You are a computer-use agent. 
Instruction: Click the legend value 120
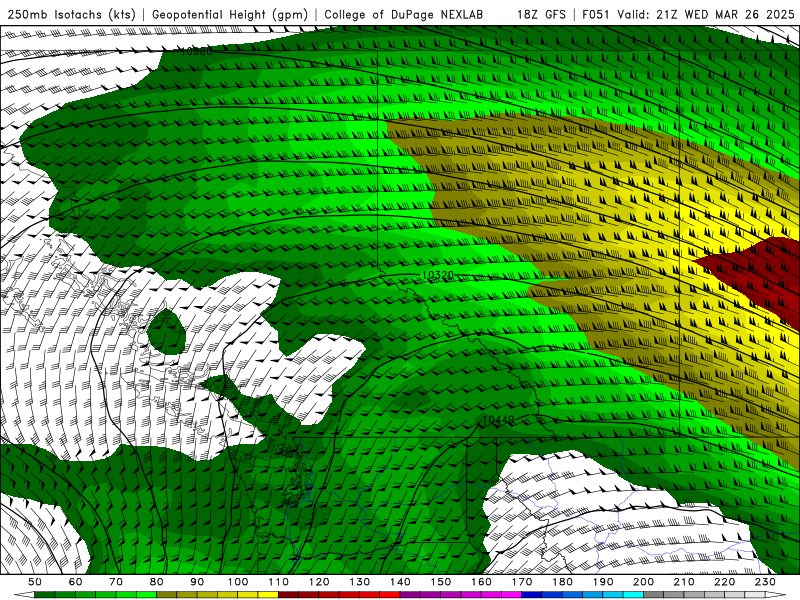pos(319,582)
